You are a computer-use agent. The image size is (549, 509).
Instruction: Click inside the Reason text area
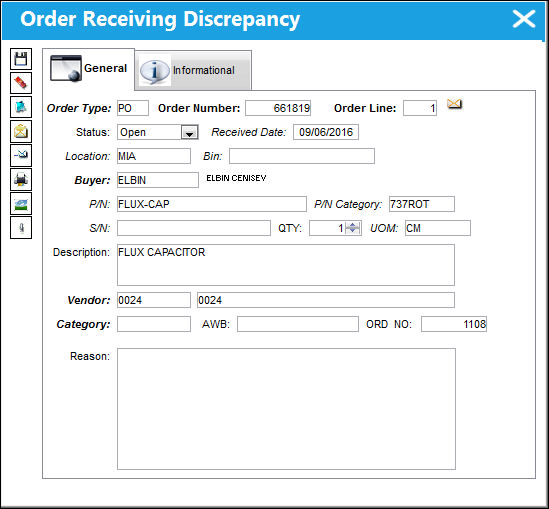(286, 409)
